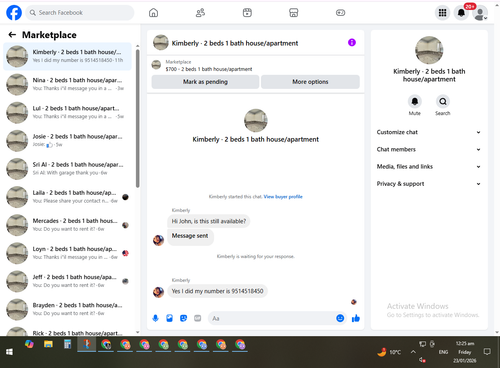Choose a sticker icon
This screenshot has height=368, width=500.
point(183,318)
